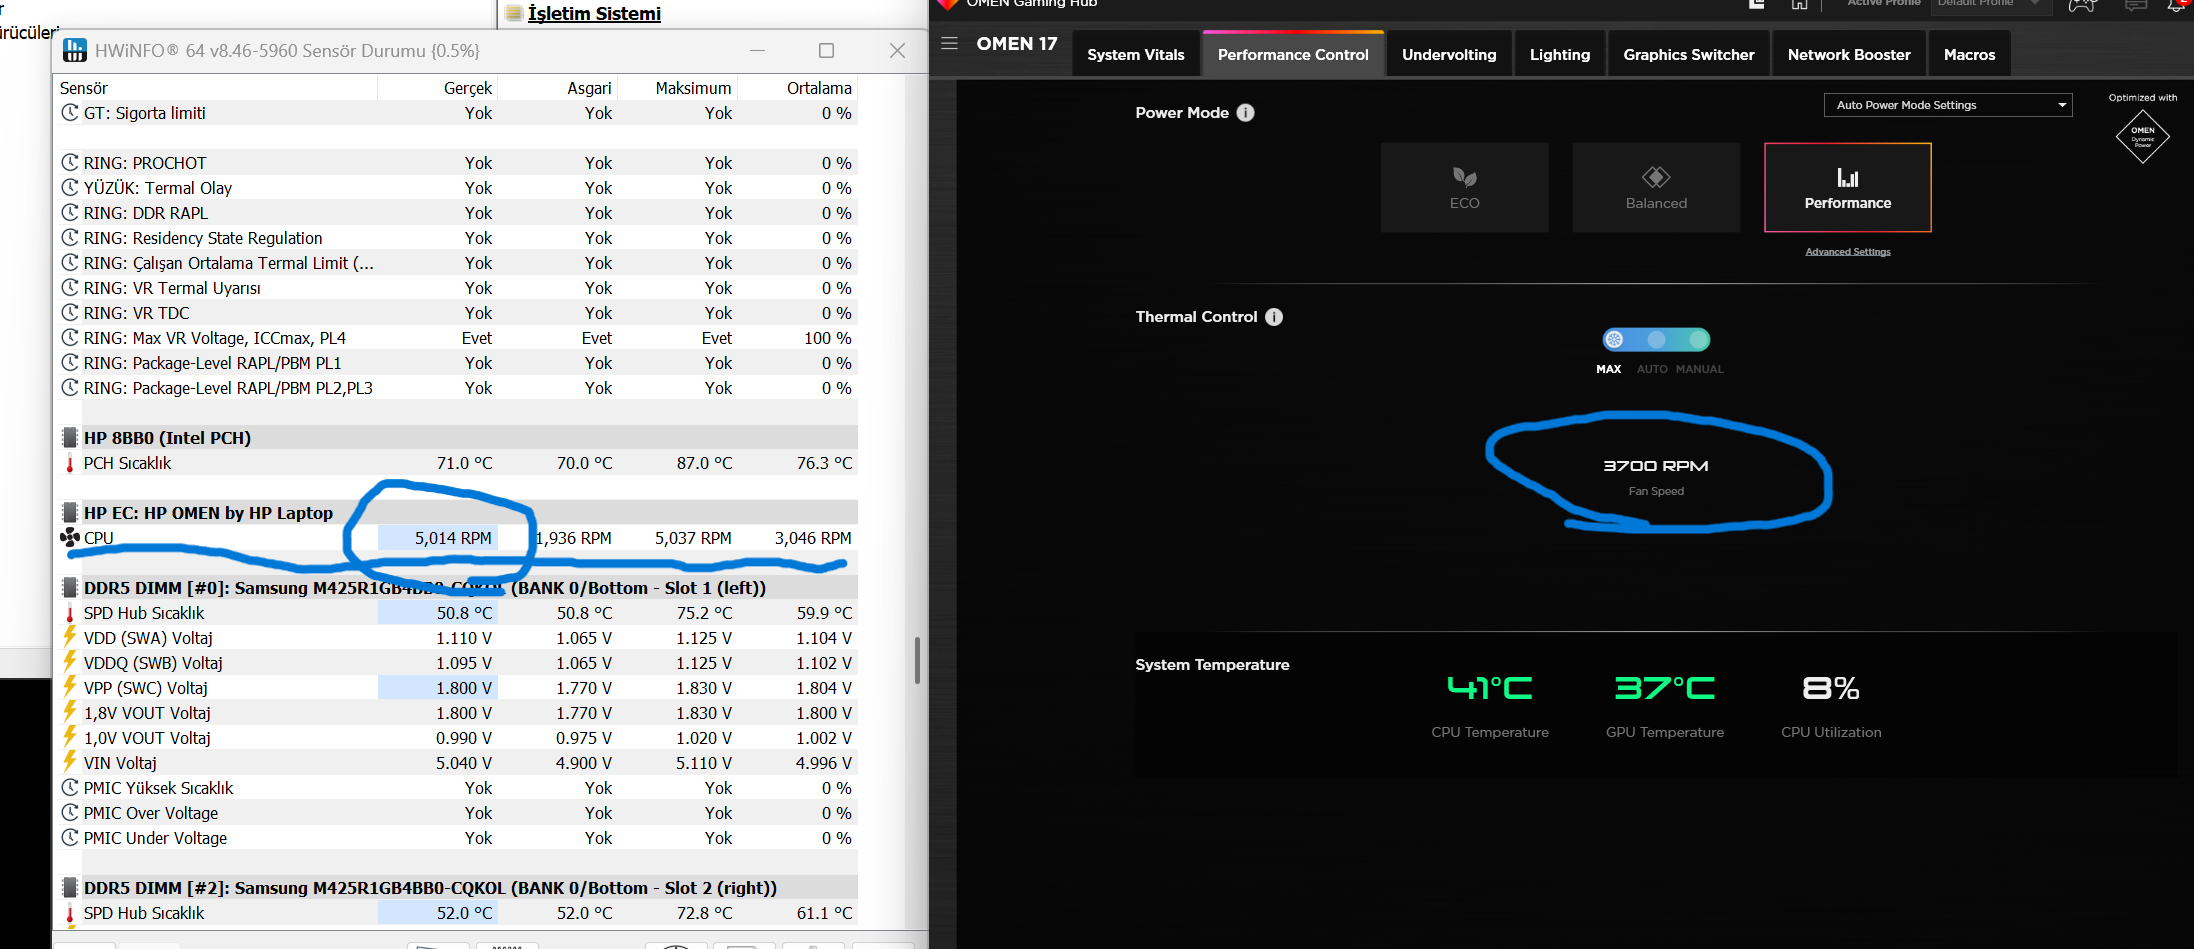Viewport: 2194px width, 949px height.
Task: Click the 8% CPU Utilization reading
Action: (1831, 688)
